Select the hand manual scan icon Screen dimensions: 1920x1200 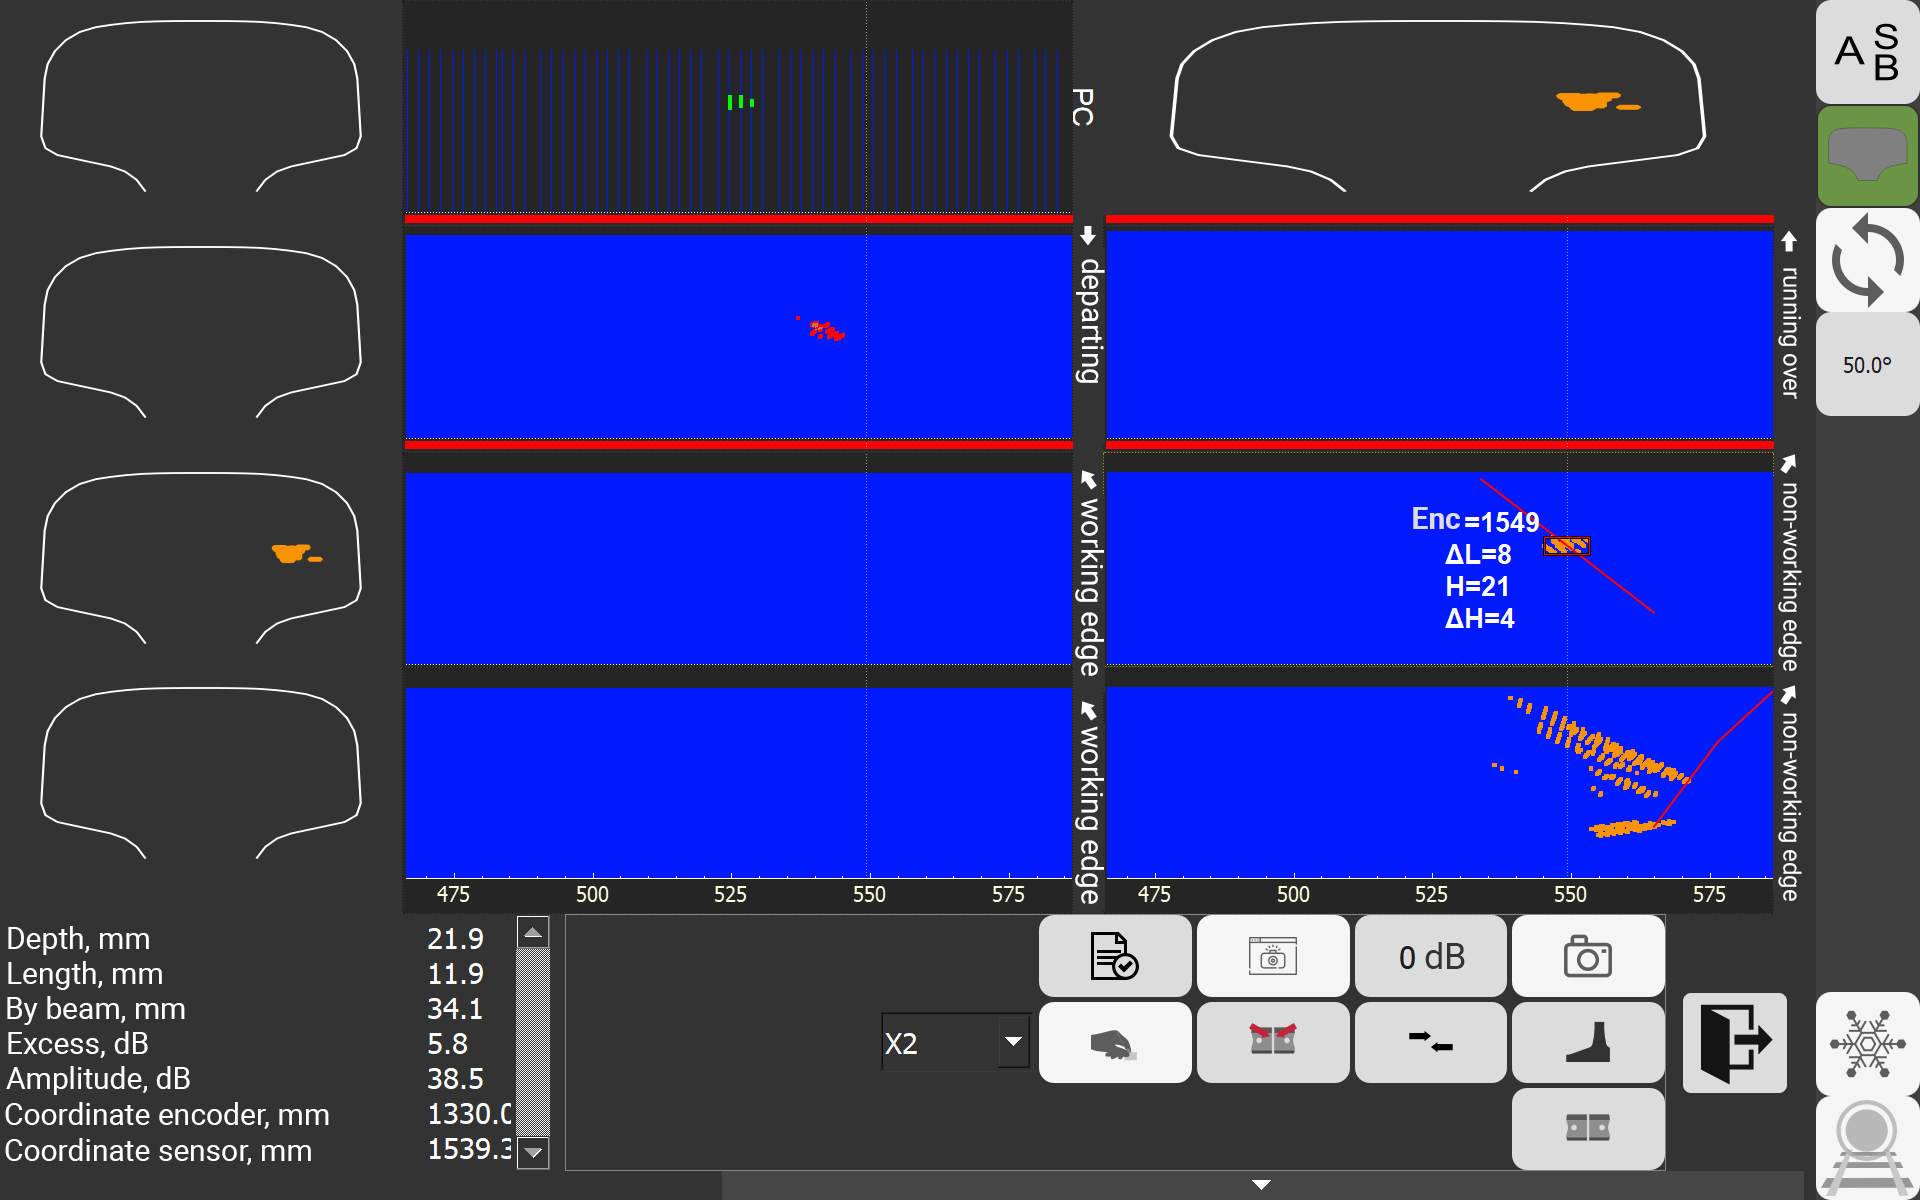1114,1043
